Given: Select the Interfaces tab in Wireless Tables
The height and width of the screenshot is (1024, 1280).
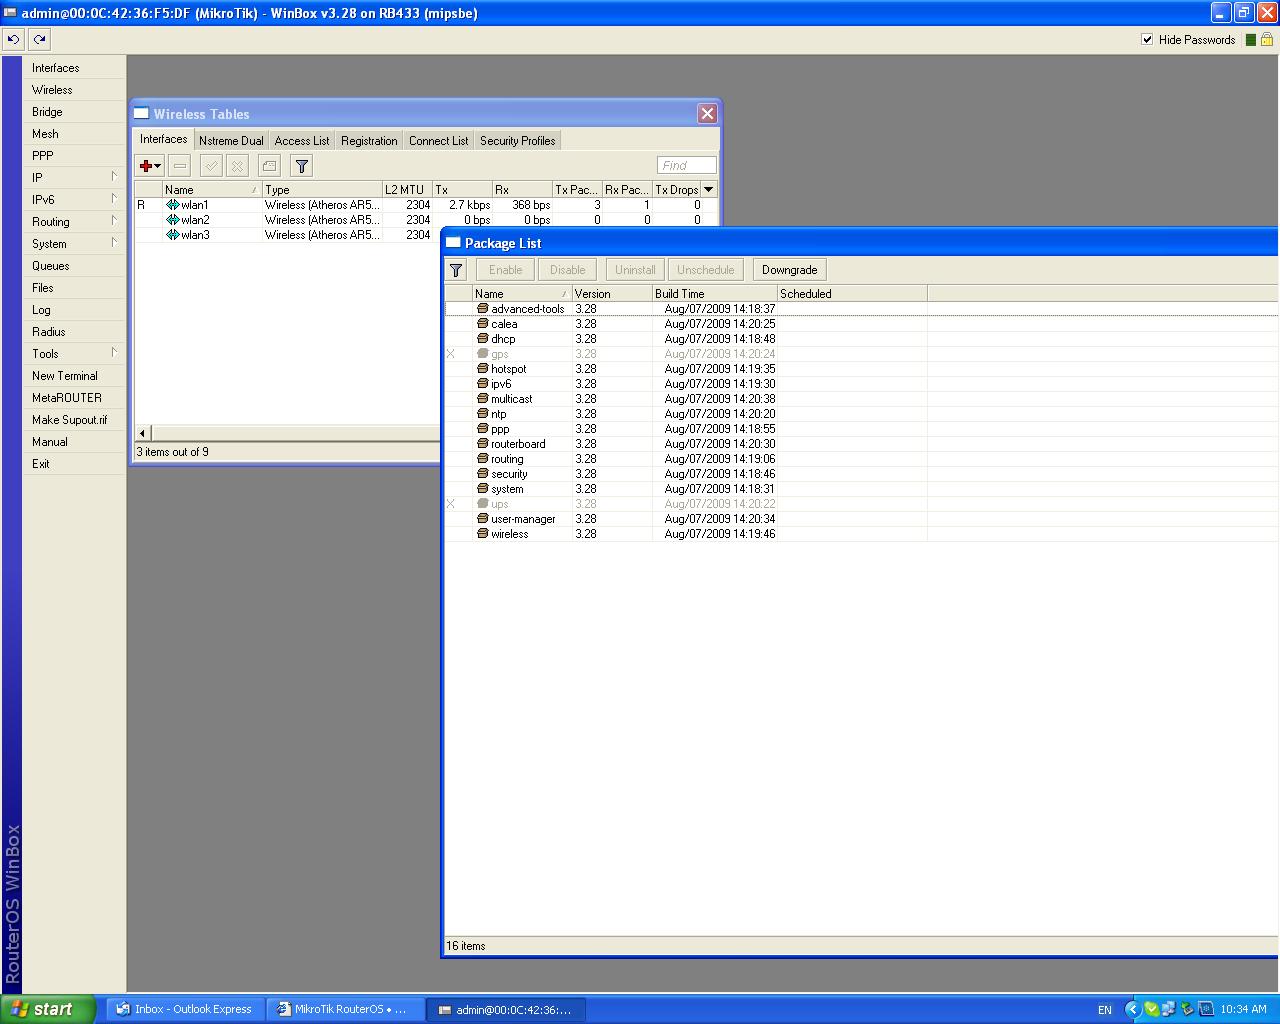Looking at the screenshot, I should (163, 139).
